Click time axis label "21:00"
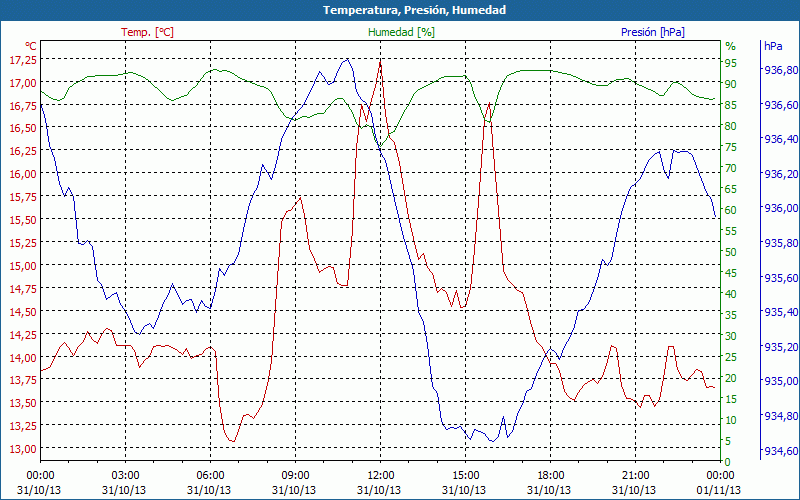The height and width of the screenshot is (500, 800). [x=636, y=476]
